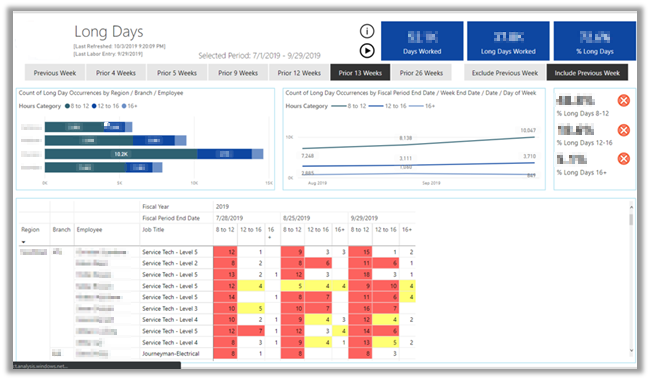Screen dimensions: 650x380
Task: Click the 7,248 data label on line chart
Action: (308, 156)
